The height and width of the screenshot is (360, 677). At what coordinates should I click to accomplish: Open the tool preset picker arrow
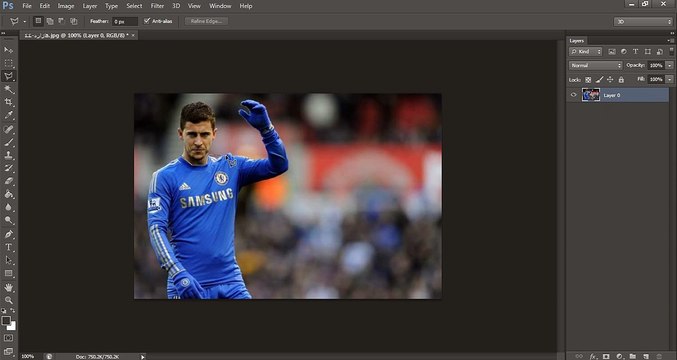point(25,21)
